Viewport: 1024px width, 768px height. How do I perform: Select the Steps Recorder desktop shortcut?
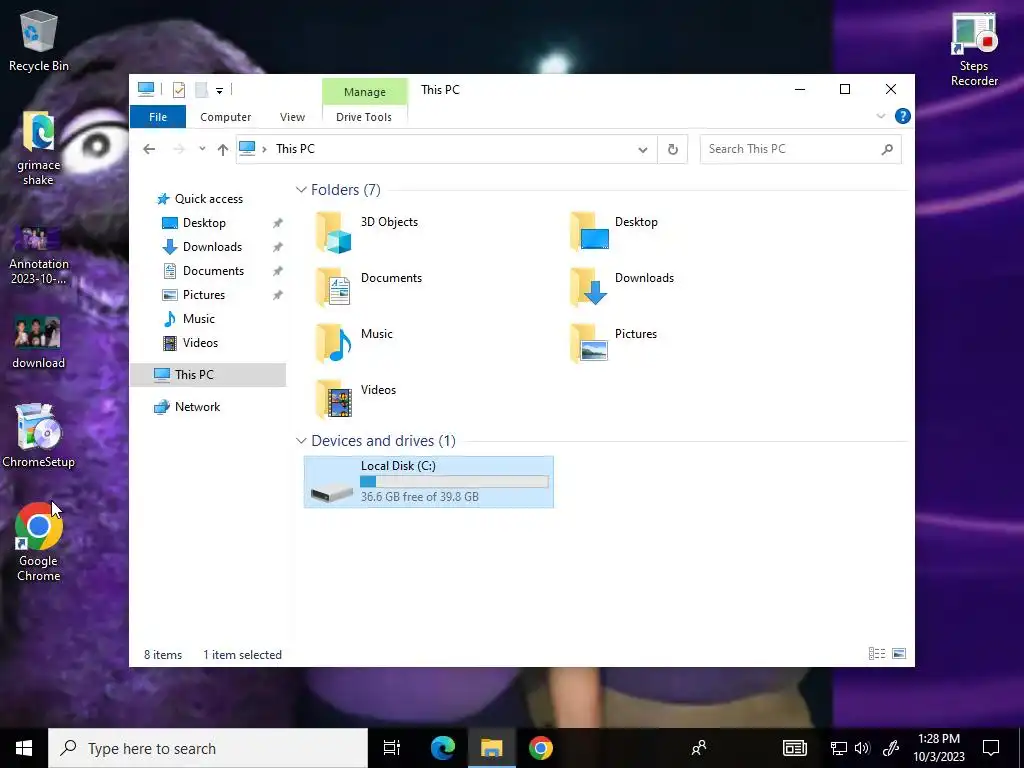[974, 50]
